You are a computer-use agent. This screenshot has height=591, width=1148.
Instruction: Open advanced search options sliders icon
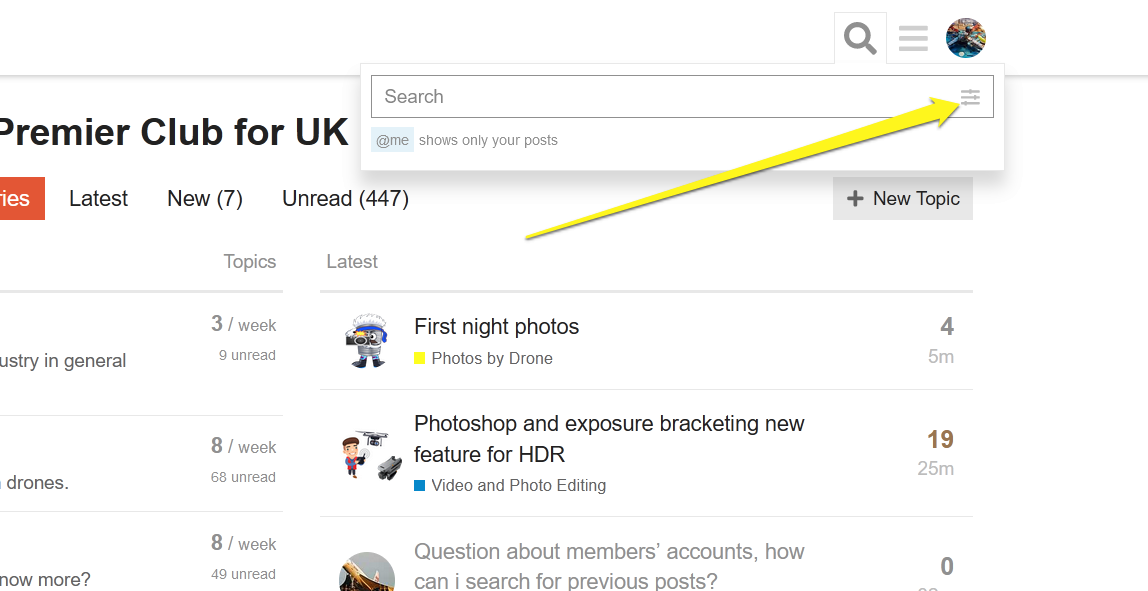coord(971,97)
